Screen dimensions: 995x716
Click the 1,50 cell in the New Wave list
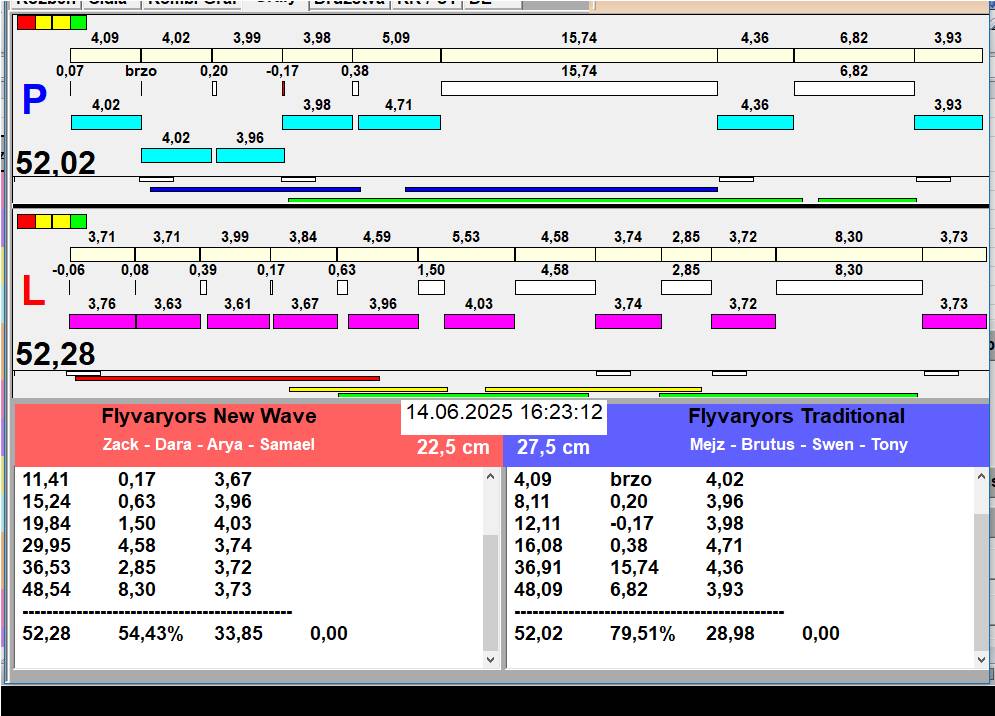tap(136, 523)
